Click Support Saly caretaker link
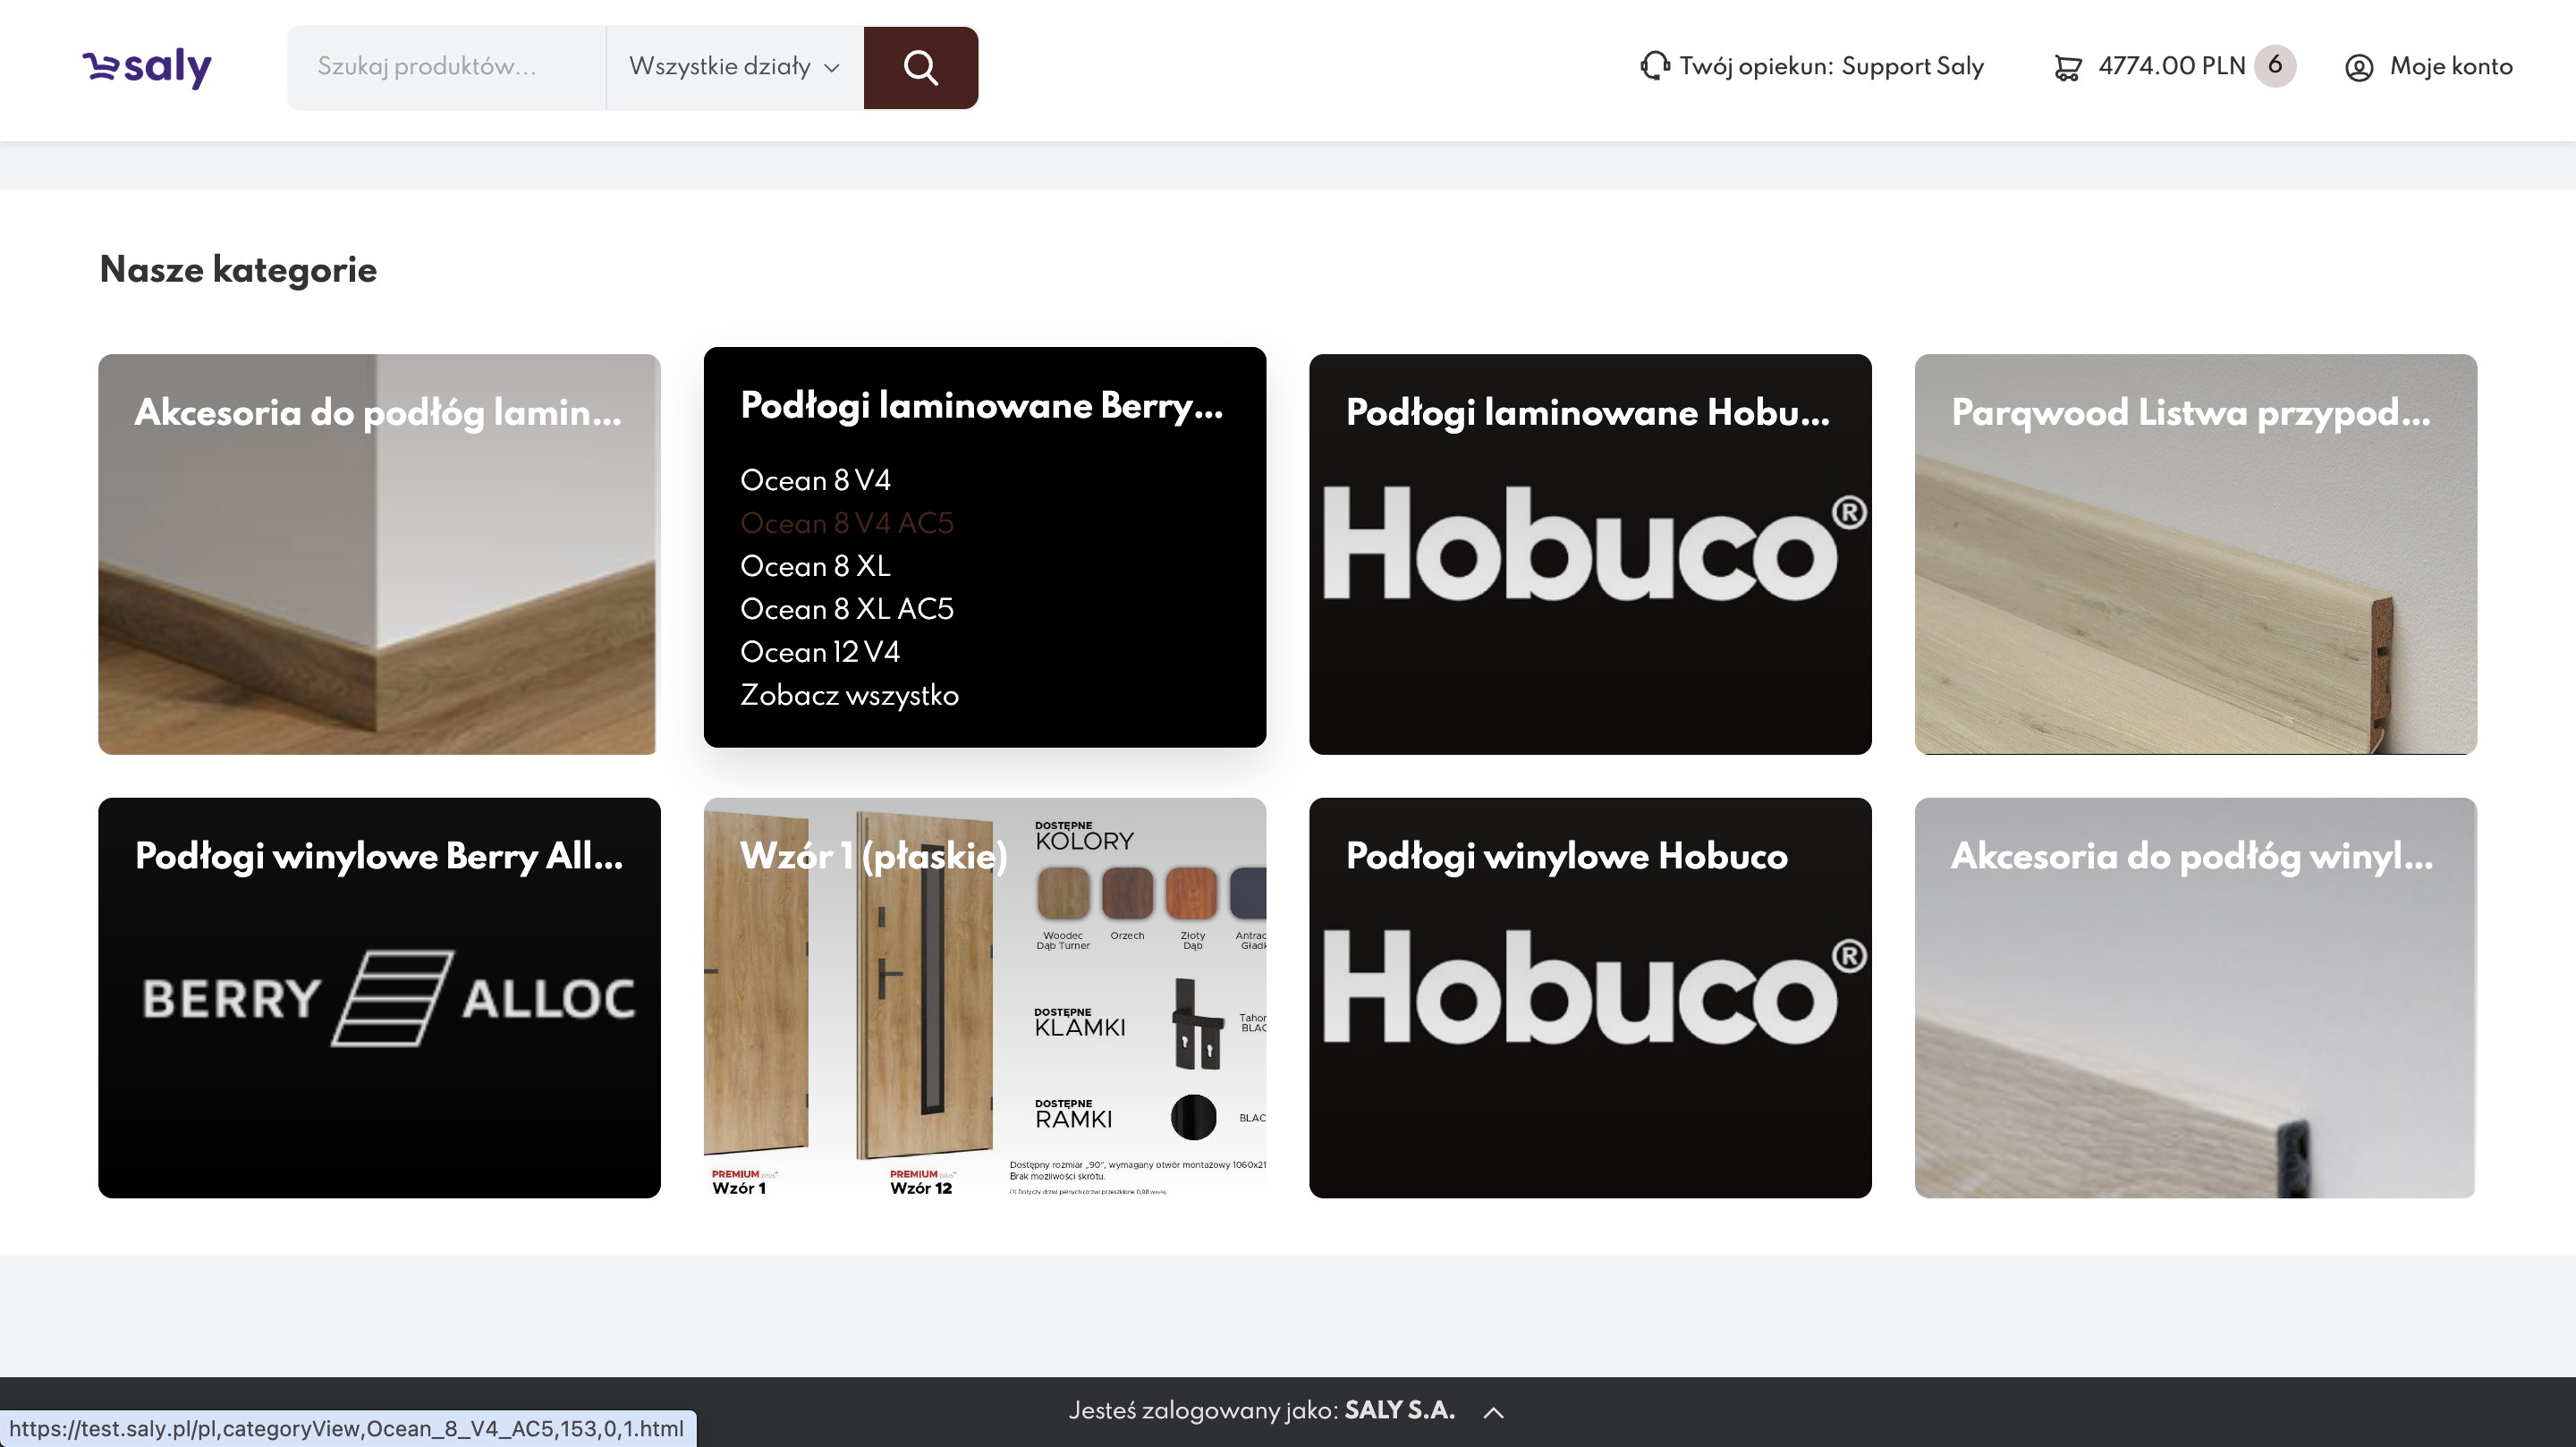Image resolution: width=2576 pixels, height=1447 pixels. tap(1913, 66)
